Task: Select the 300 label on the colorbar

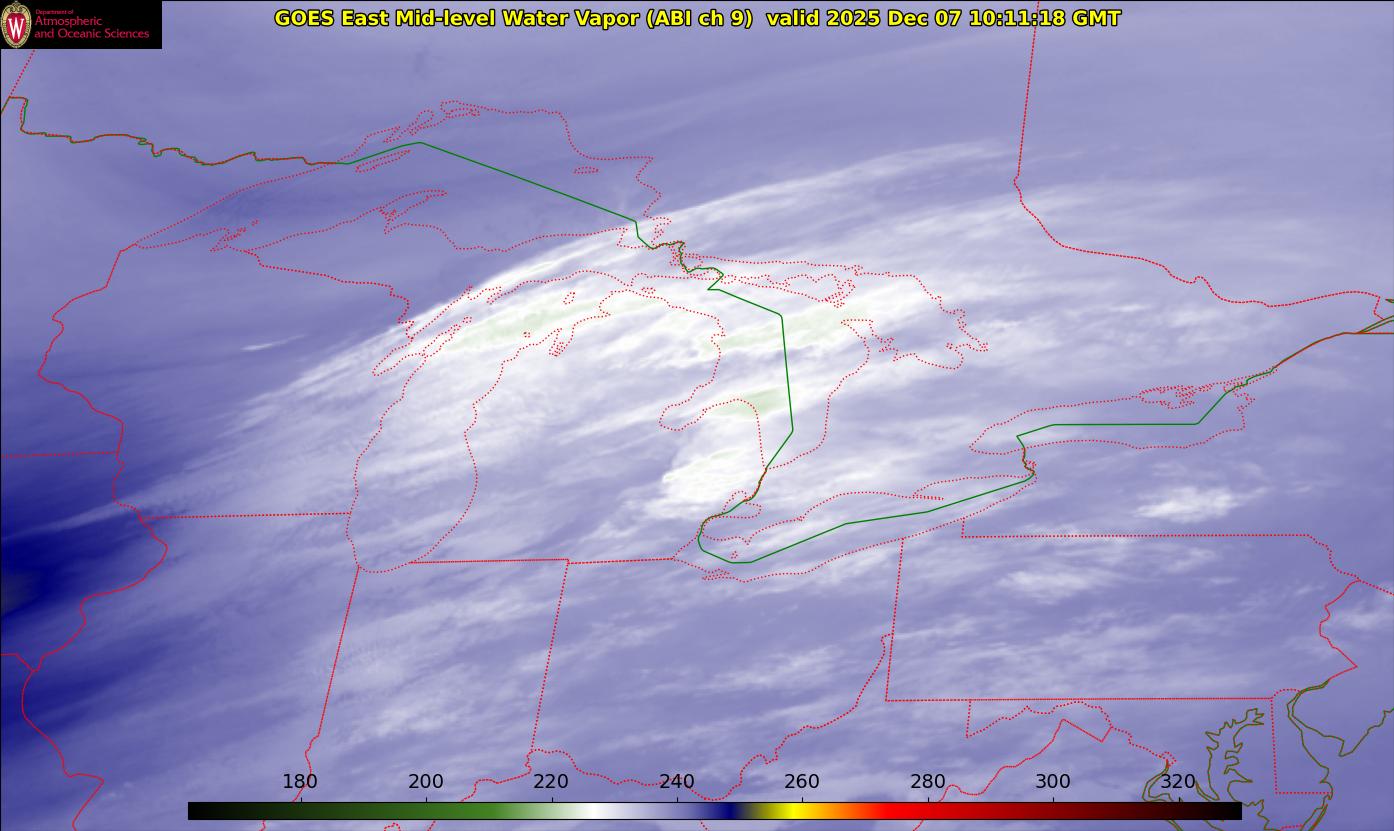Action: click(x=1053, y=781)
